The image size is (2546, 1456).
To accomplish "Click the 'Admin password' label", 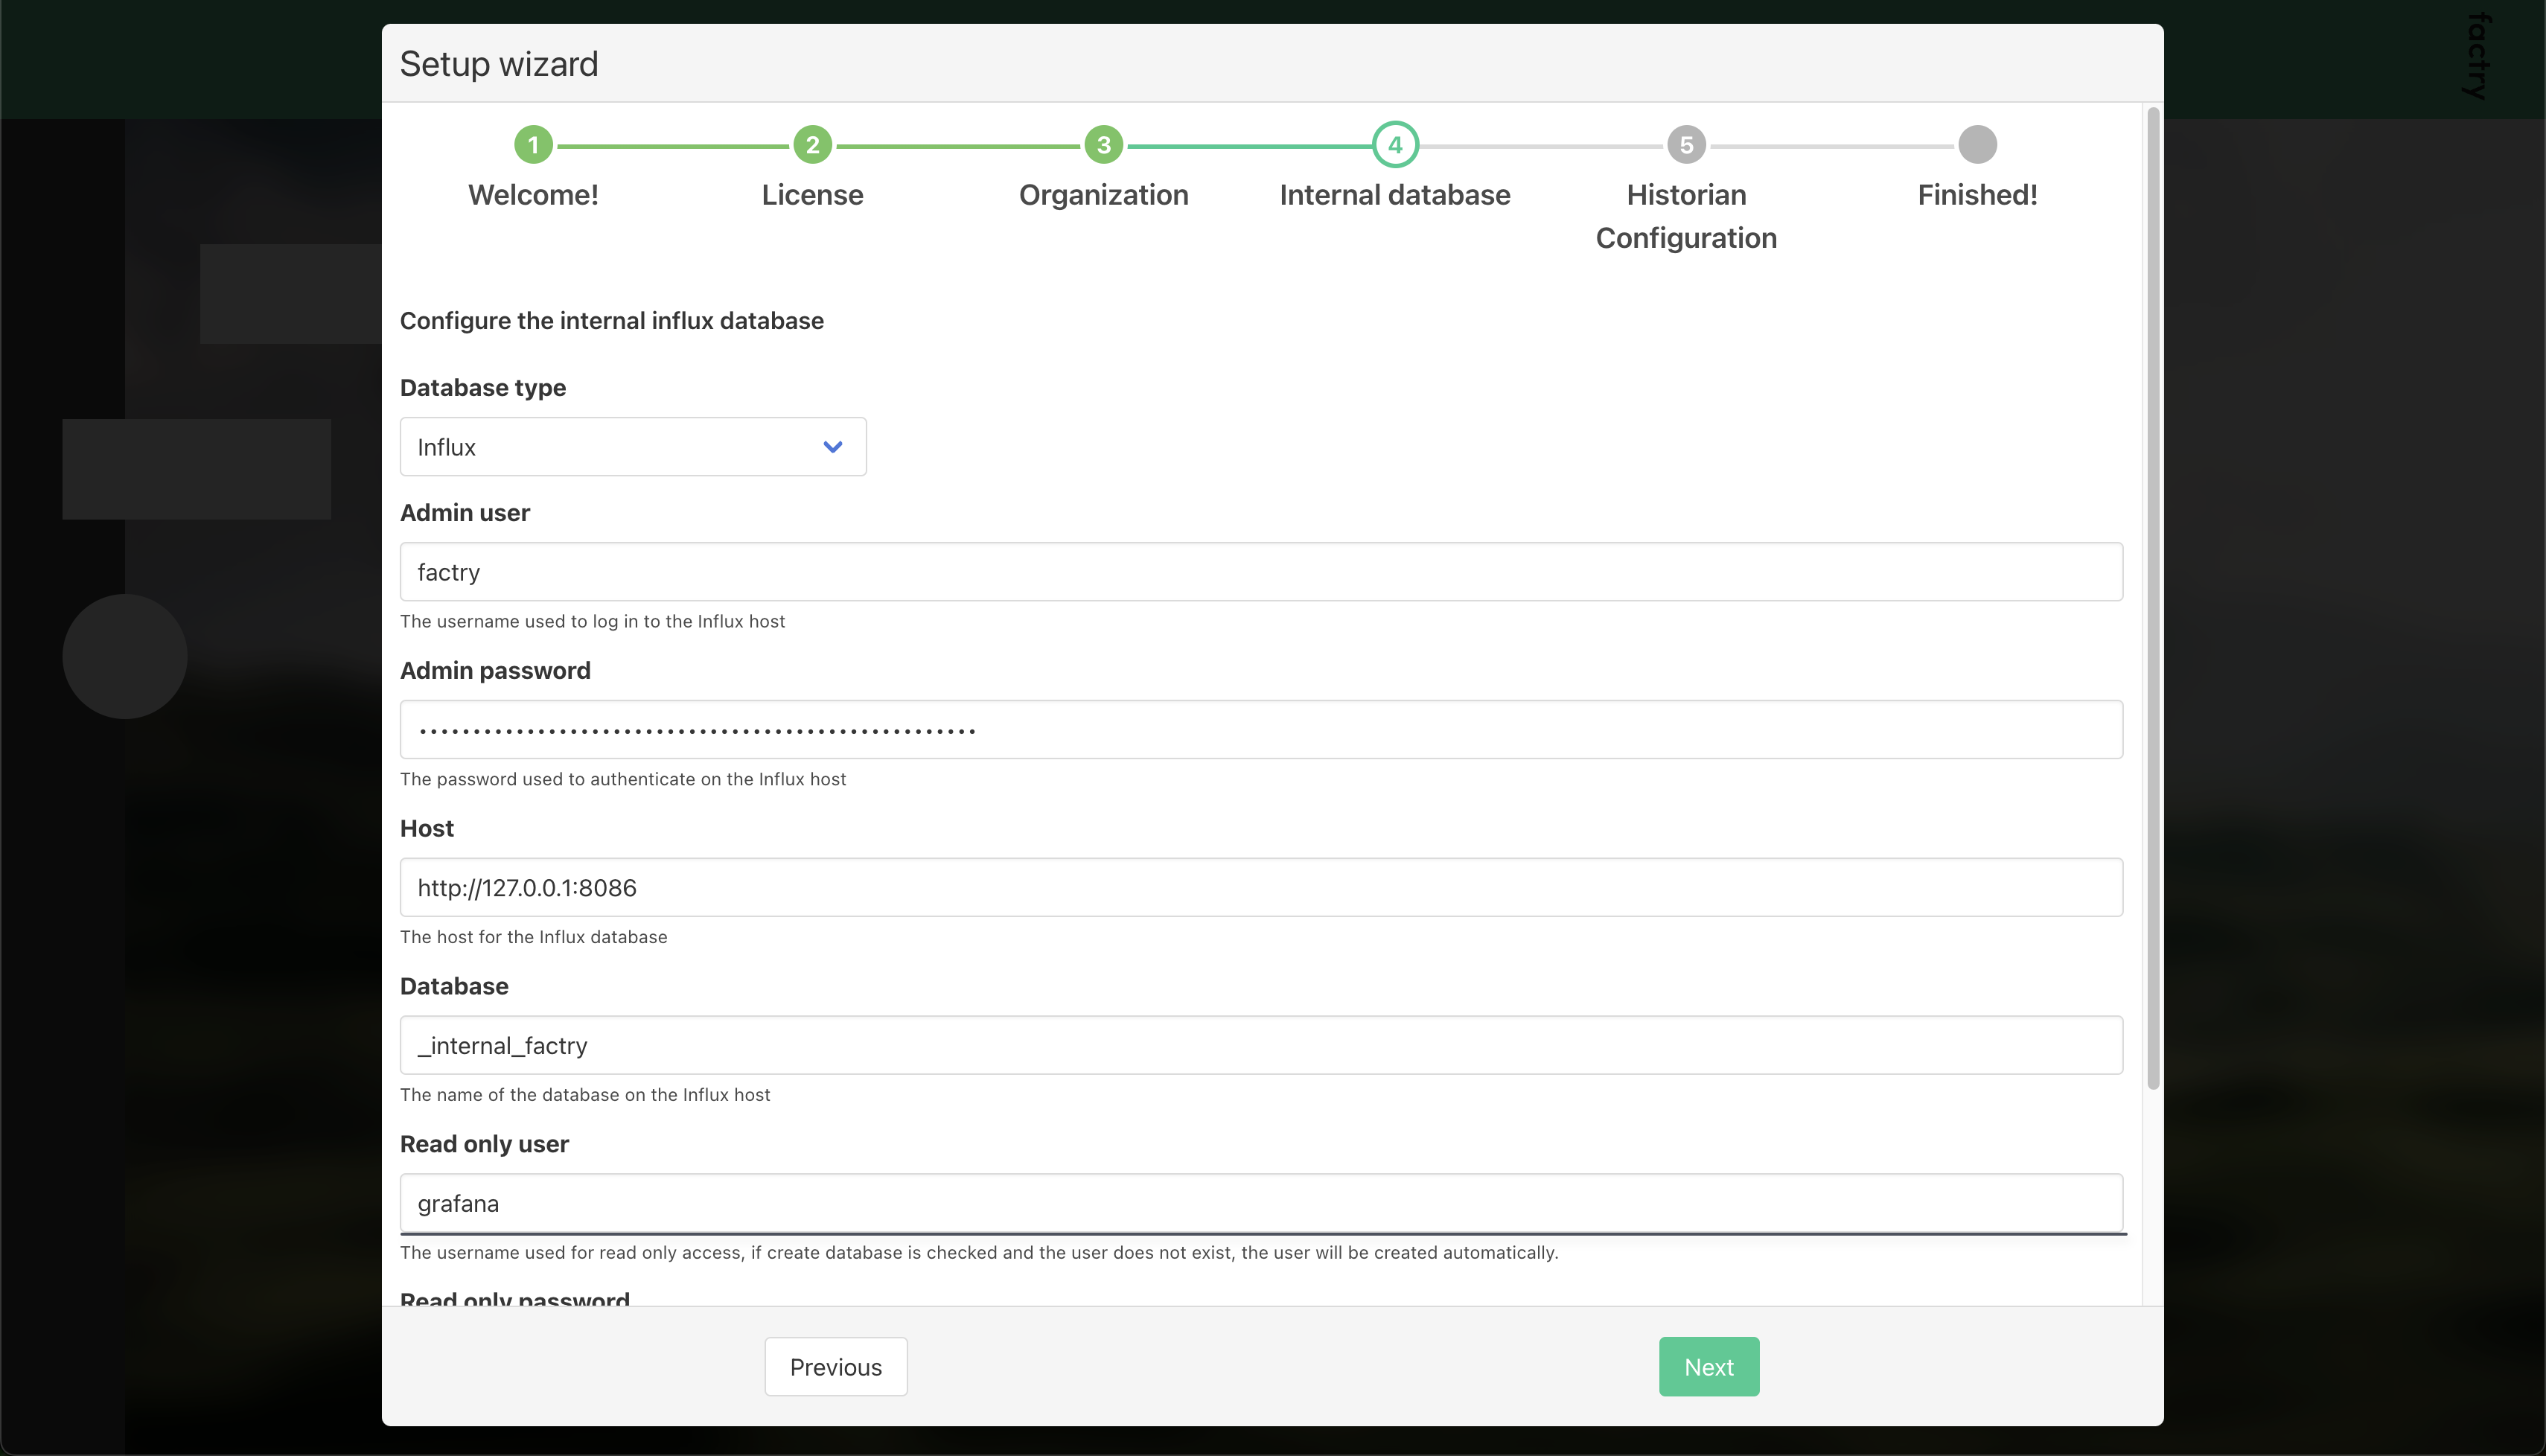I will (x=495, y=671).
